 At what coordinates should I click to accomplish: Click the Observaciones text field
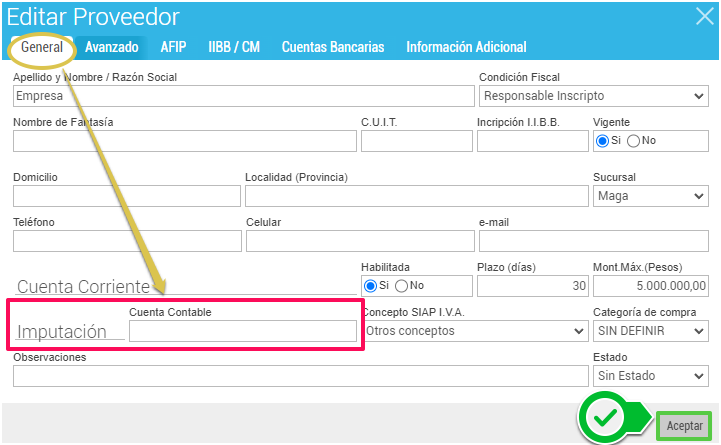300,376
